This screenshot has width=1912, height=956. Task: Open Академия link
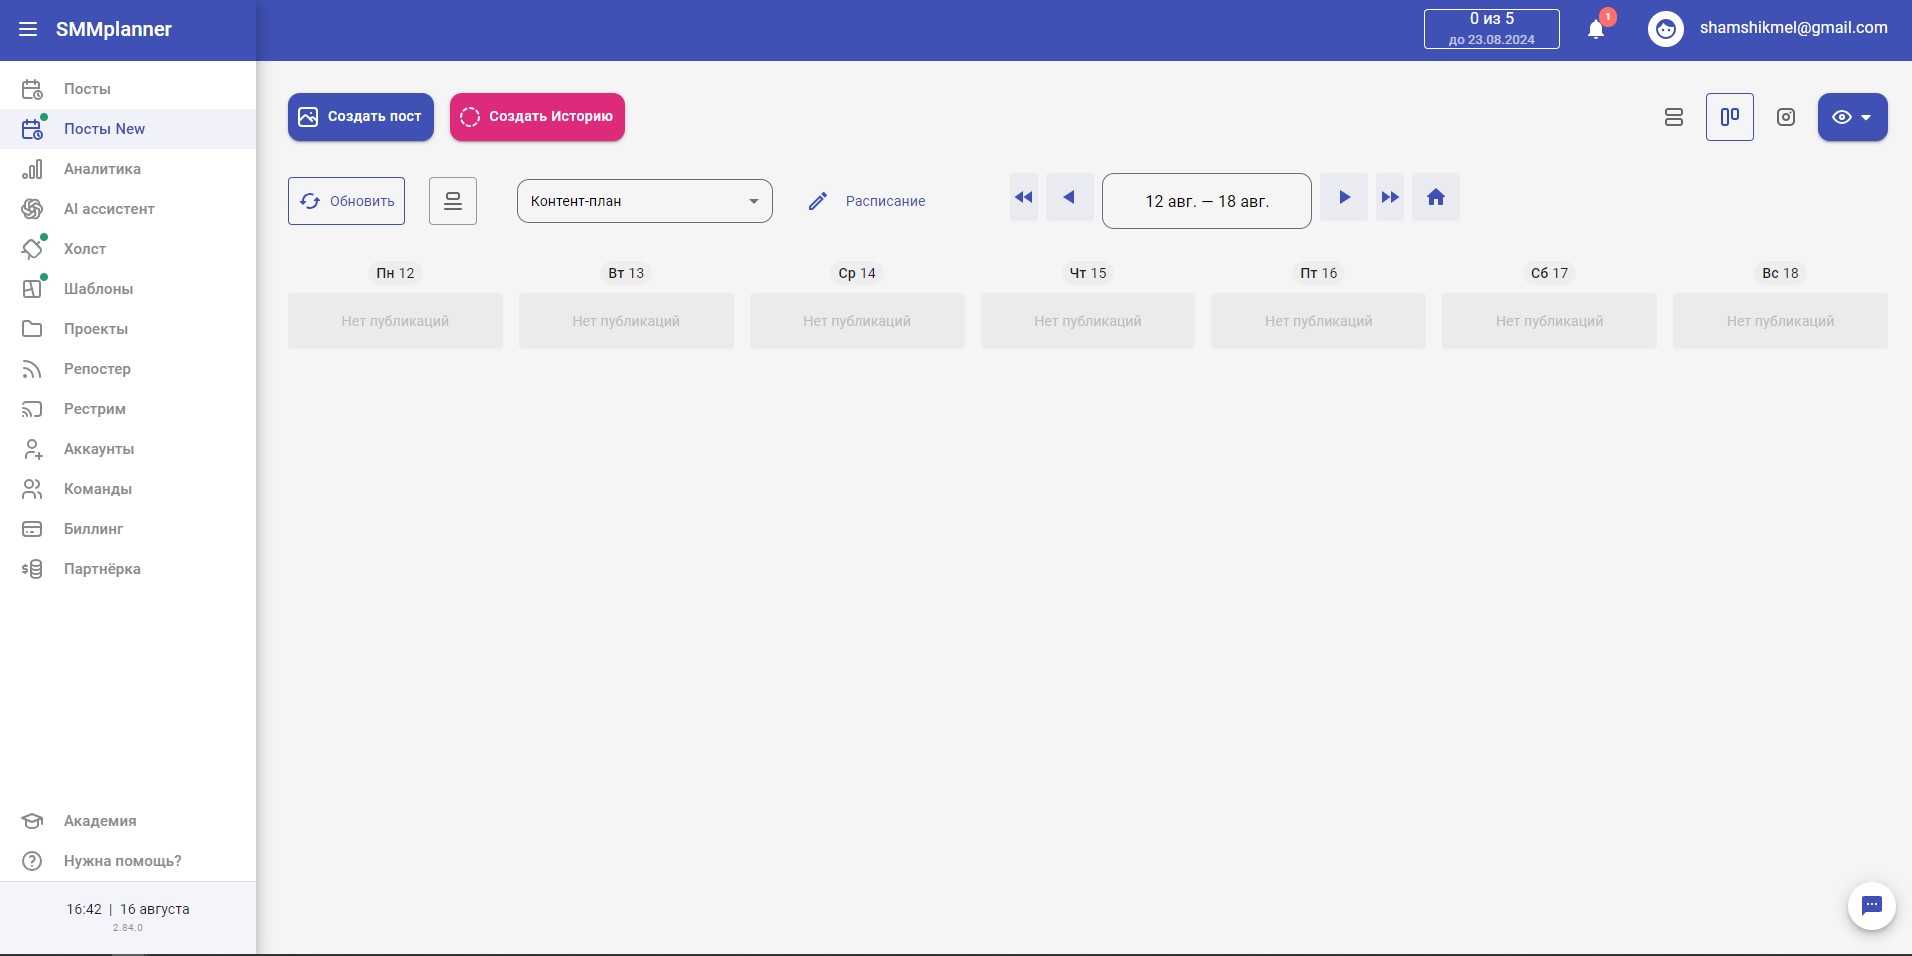(128, 821)
